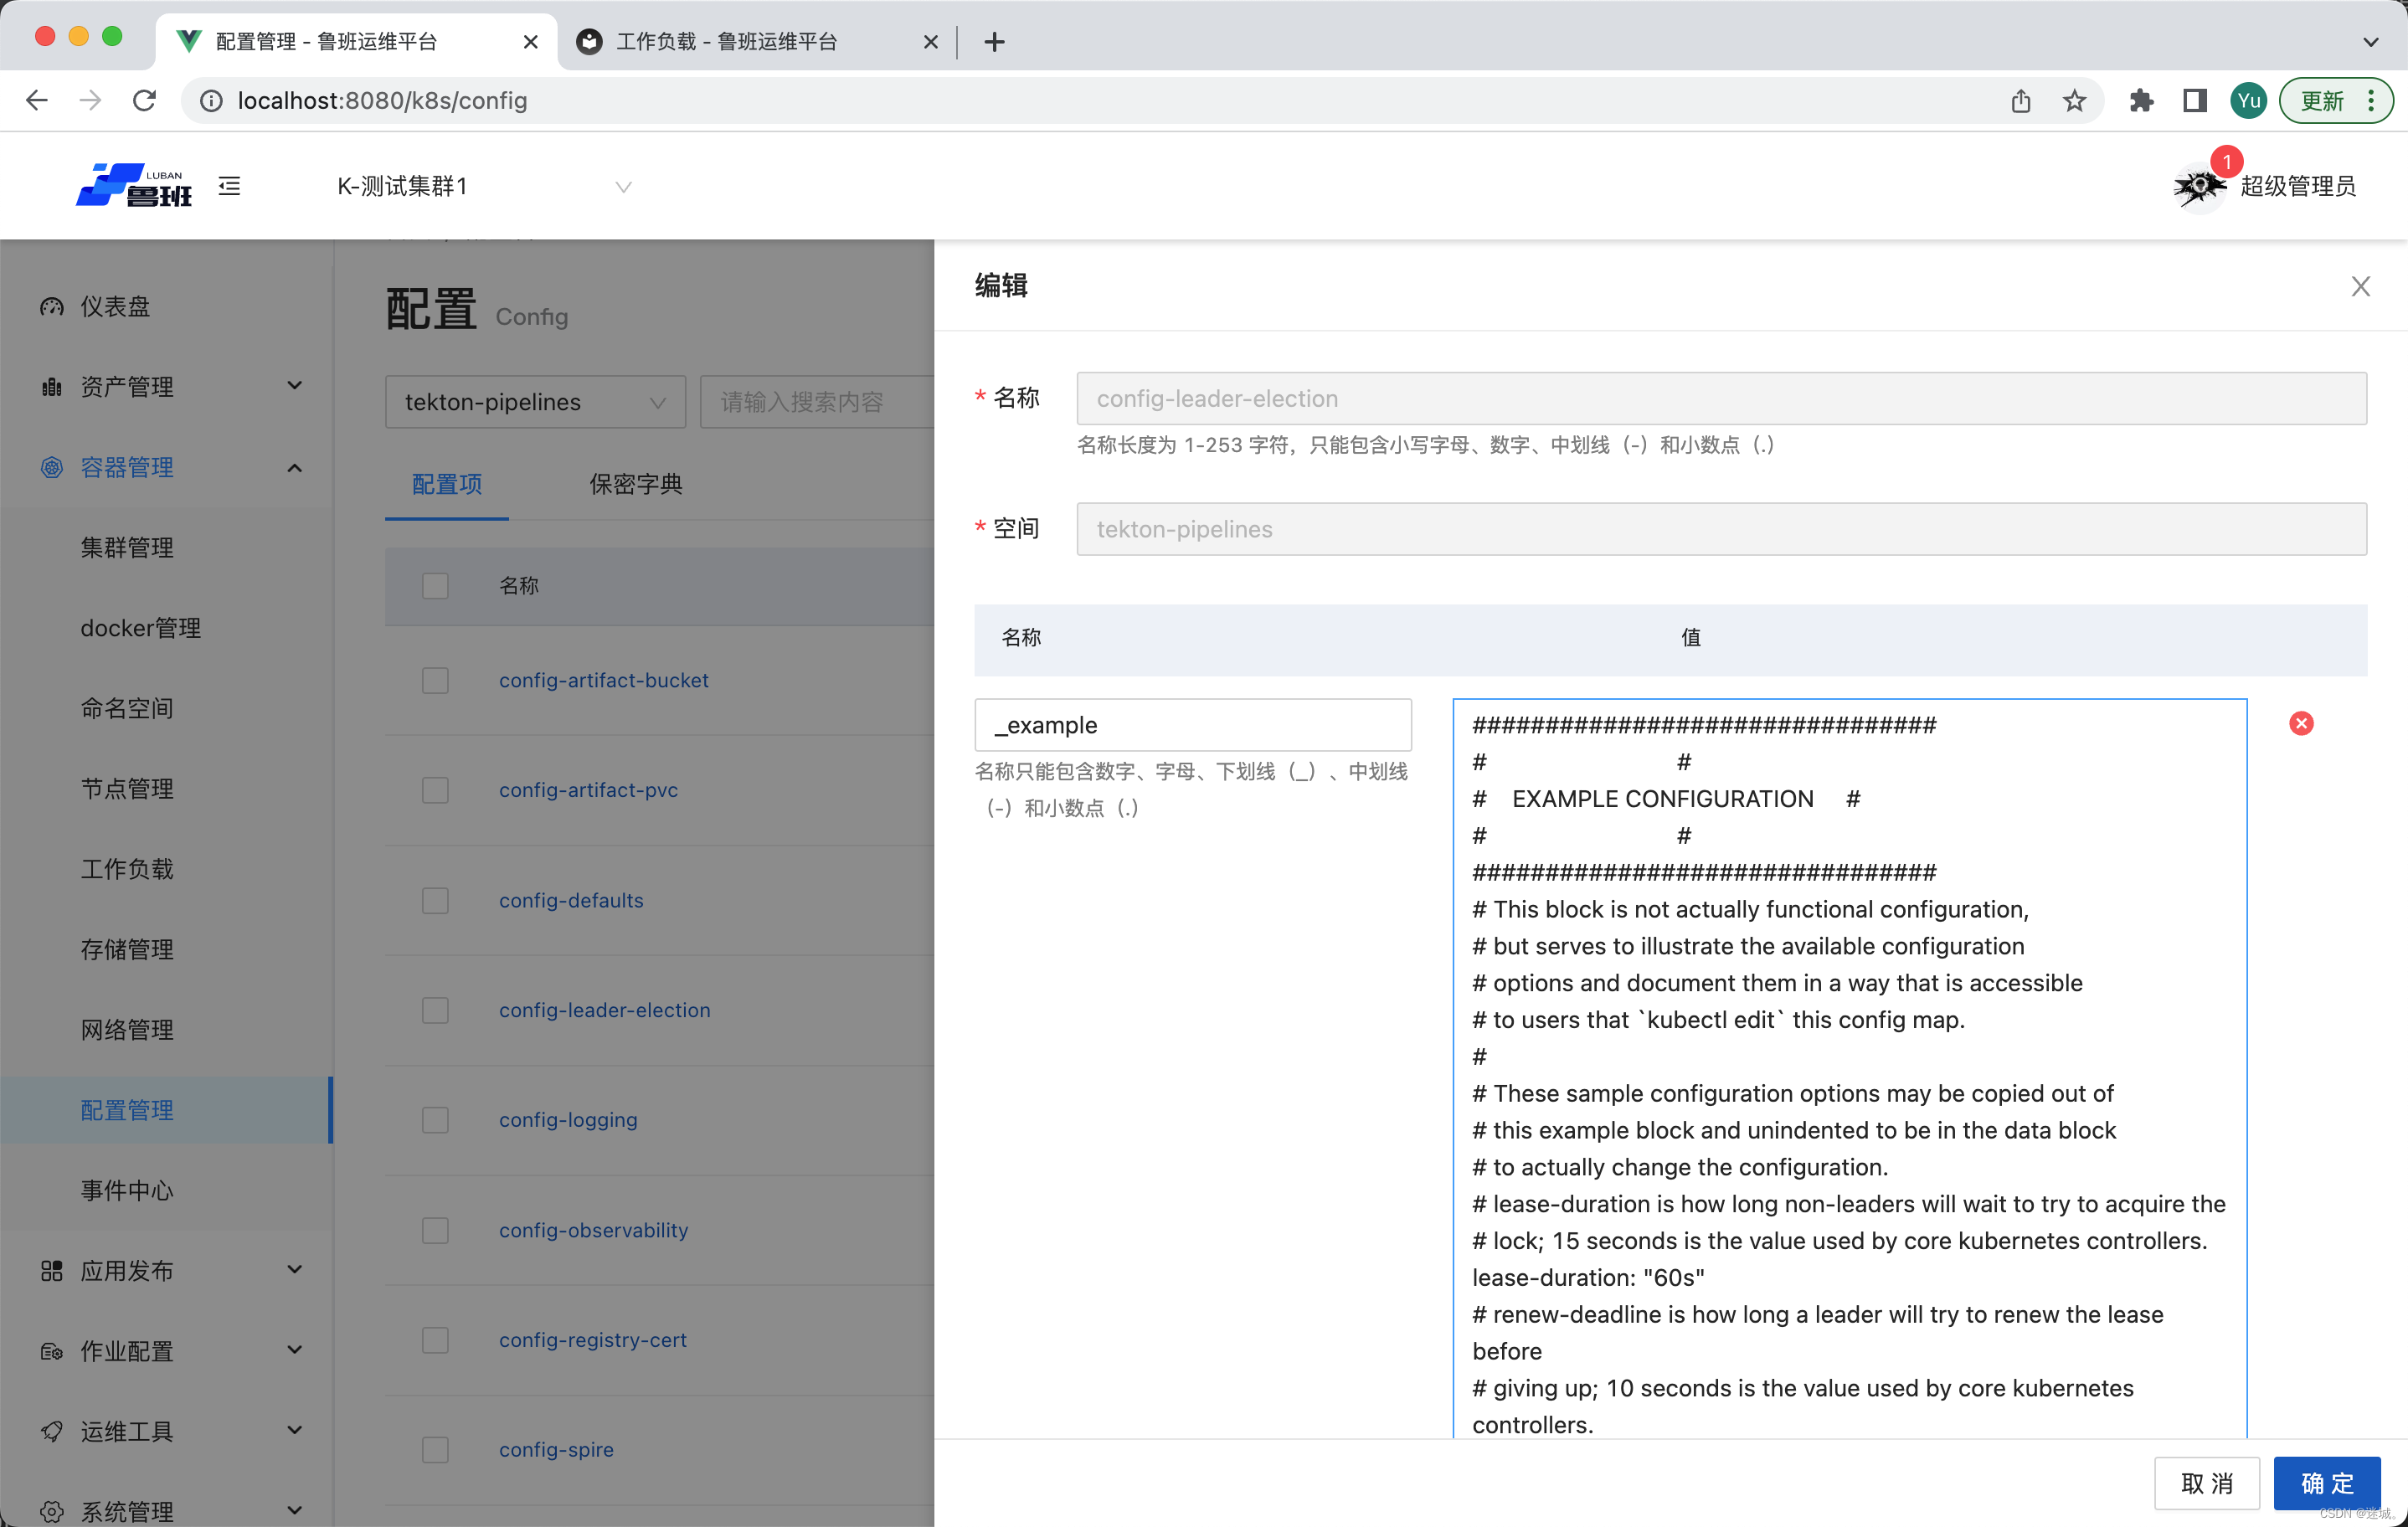Image resolution: width=2408 pixels, height=1527 pixels.
Task: Click the share page icon in address bar
Action: 2021,101
